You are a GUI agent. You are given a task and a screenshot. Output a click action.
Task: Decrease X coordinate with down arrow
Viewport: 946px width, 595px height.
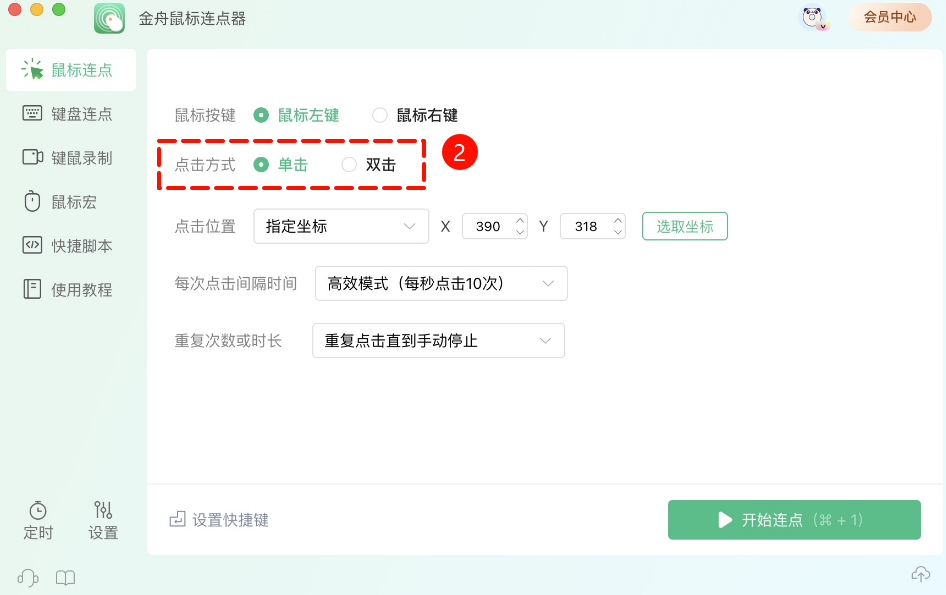click(x=520, y=232)
